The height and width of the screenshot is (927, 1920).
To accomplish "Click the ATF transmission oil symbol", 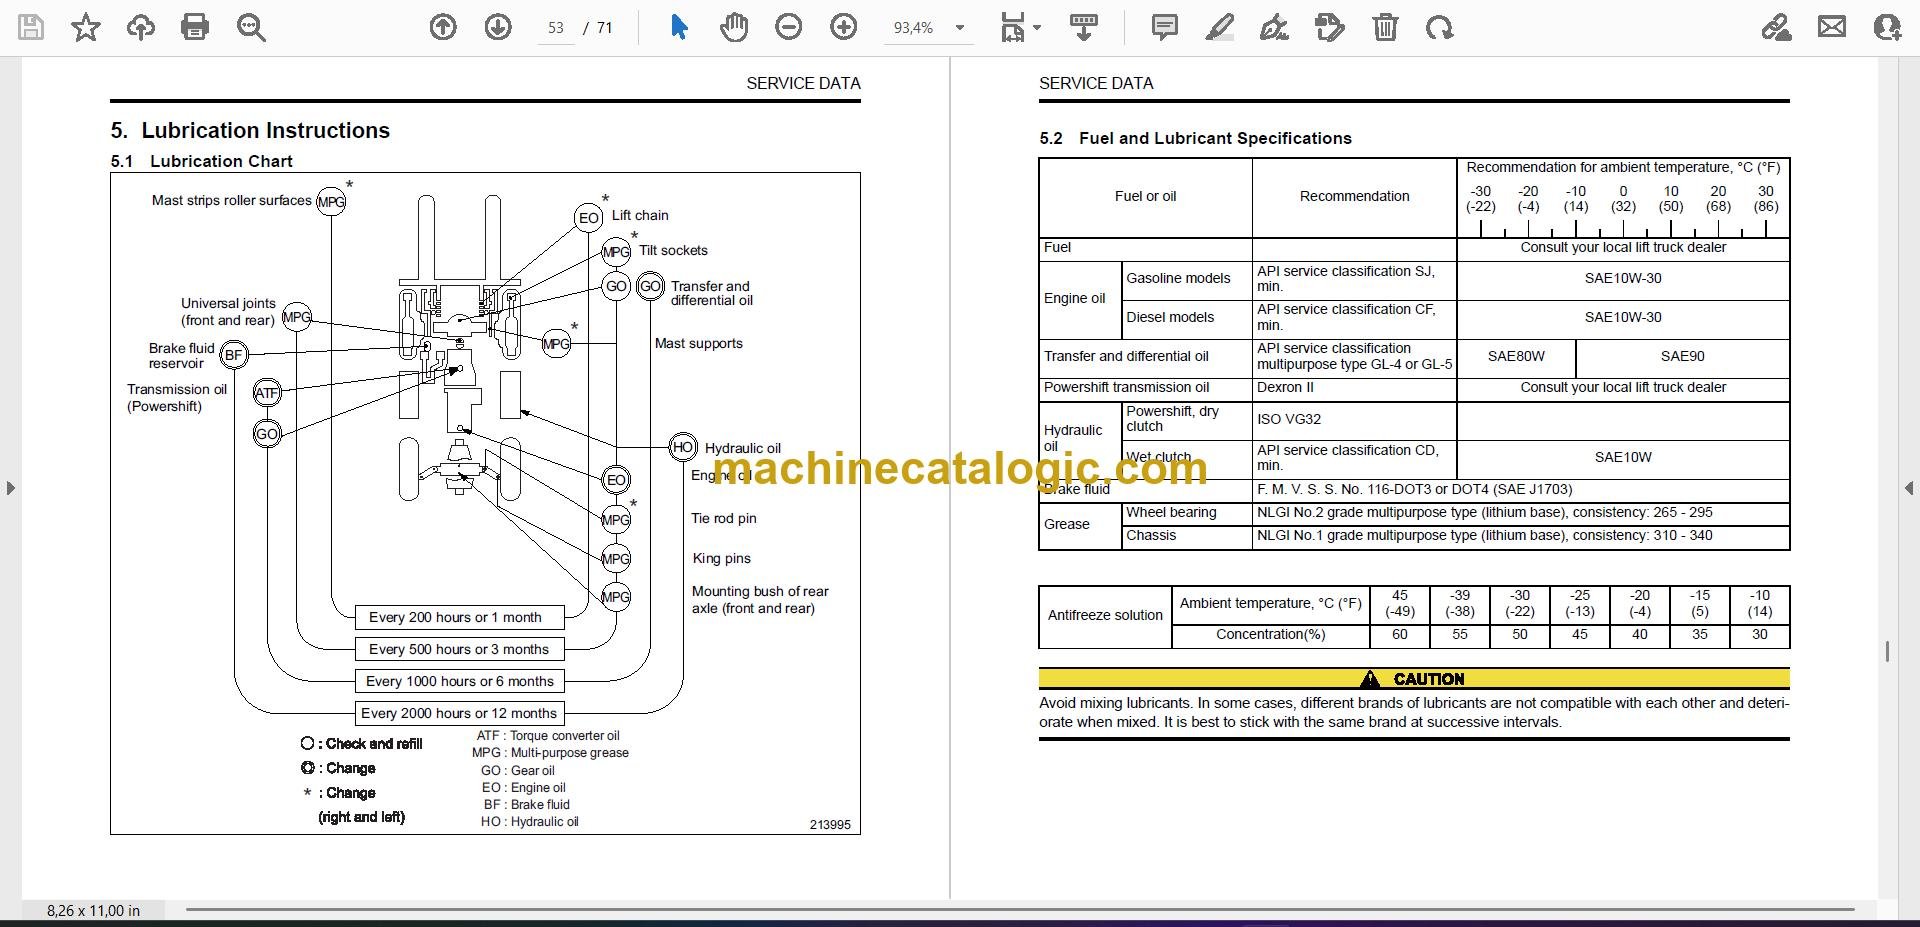I will tap(267, 393).
